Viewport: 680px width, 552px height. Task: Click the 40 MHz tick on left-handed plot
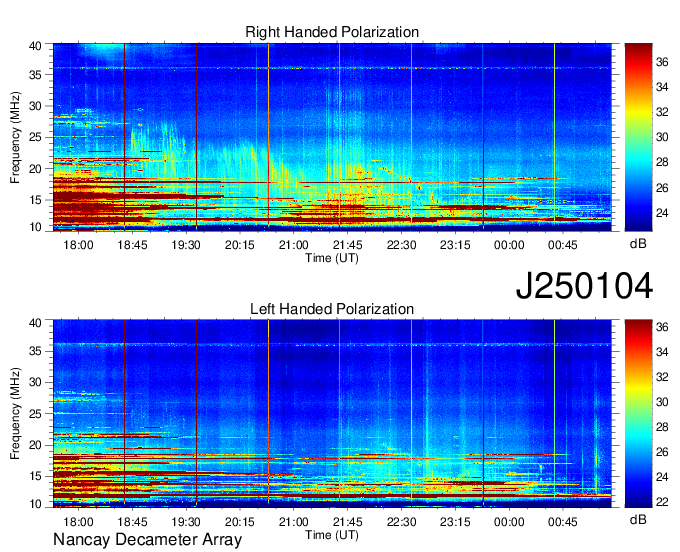tap(35, 323)
